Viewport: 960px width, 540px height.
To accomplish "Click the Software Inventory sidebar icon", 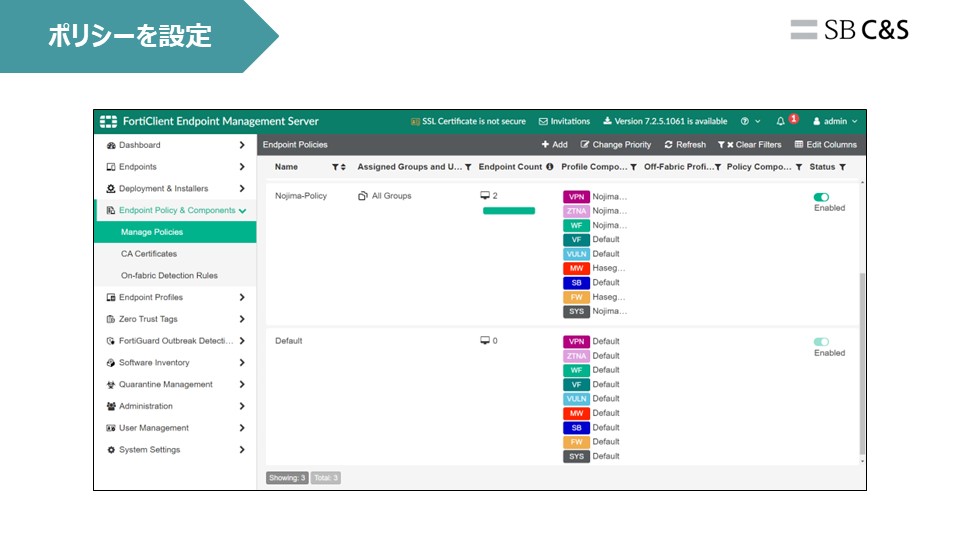I will coord(111,362).
